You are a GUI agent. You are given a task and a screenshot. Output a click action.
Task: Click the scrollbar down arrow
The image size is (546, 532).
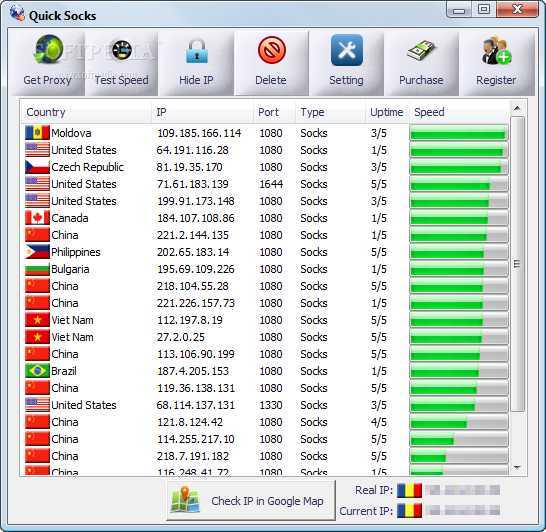517,467
